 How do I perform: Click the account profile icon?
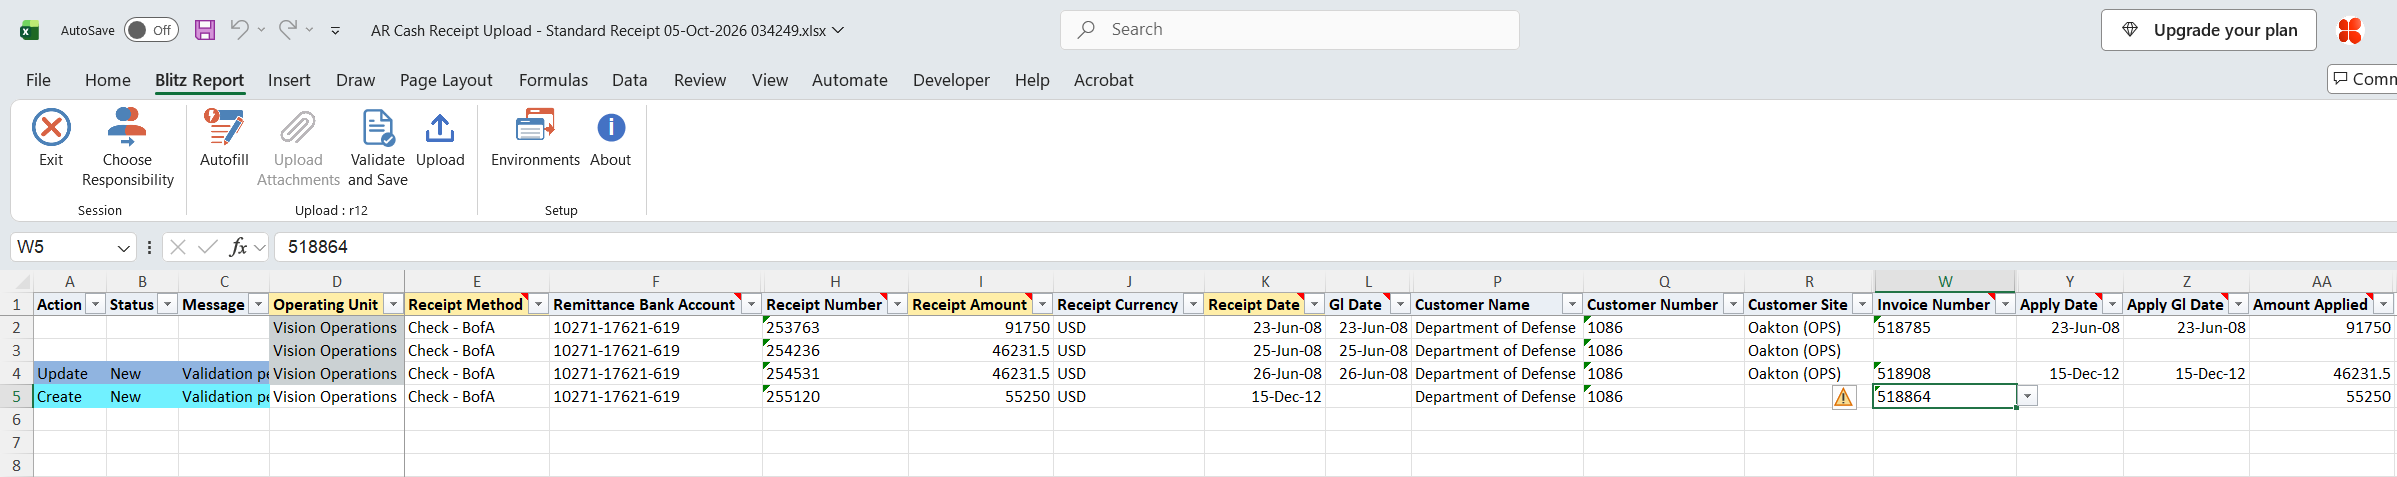[x=2350, y=30]
